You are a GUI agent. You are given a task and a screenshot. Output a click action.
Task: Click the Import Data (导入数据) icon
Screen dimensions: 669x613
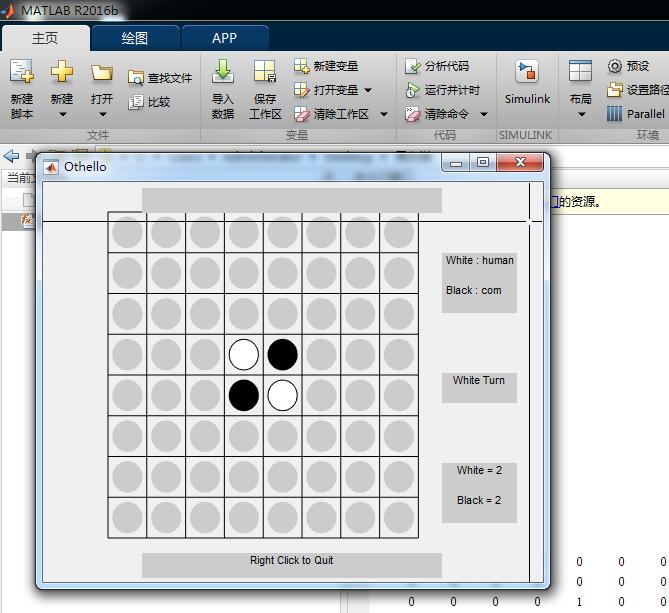223,71
